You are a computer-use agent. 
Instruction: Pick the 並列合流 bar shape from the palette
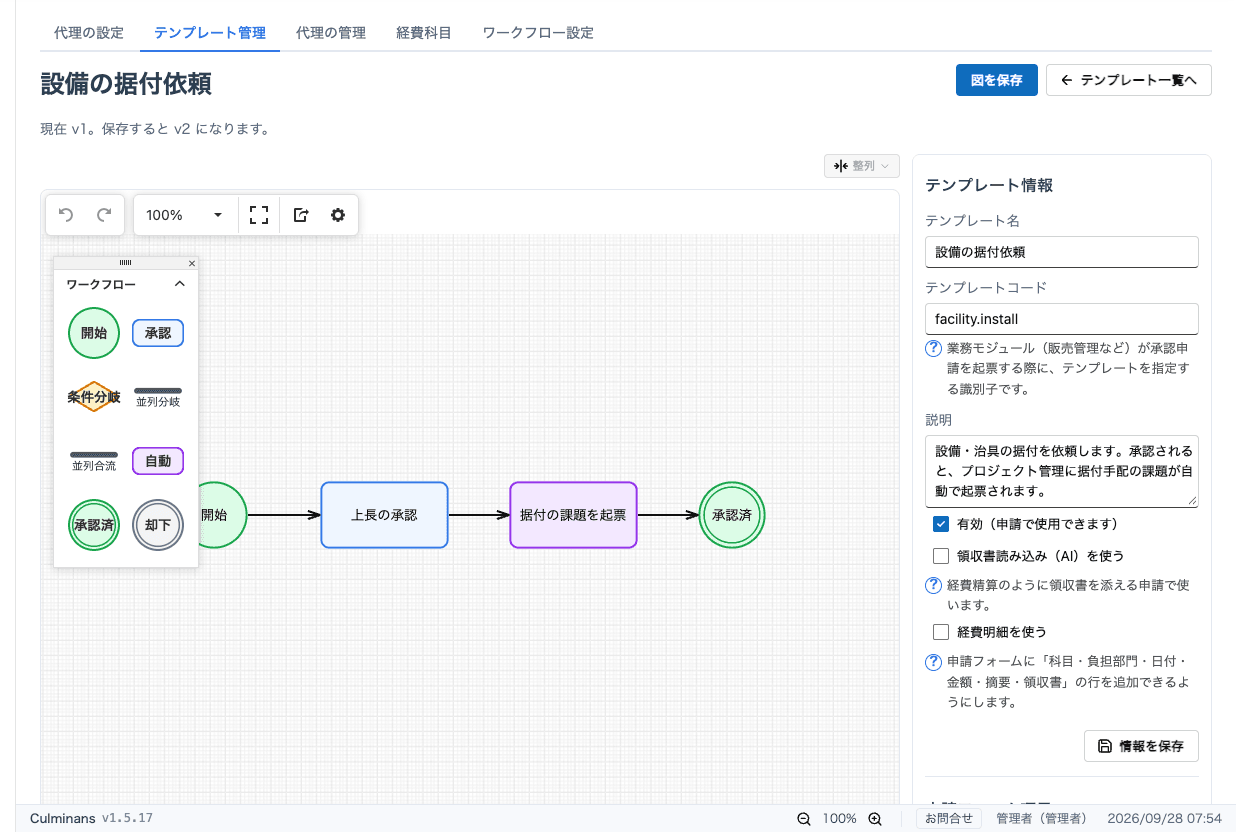94,461
